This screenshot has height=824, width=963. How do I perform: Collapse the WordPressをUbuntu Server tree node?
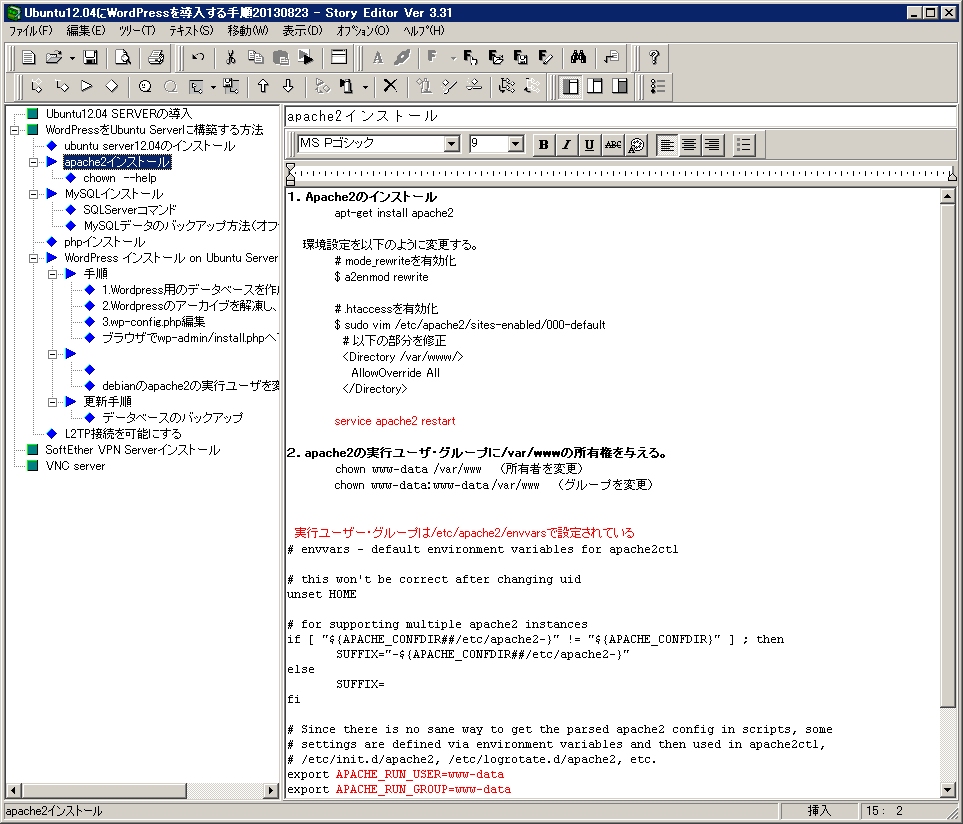pyautogui.click(x=15, y=130)
